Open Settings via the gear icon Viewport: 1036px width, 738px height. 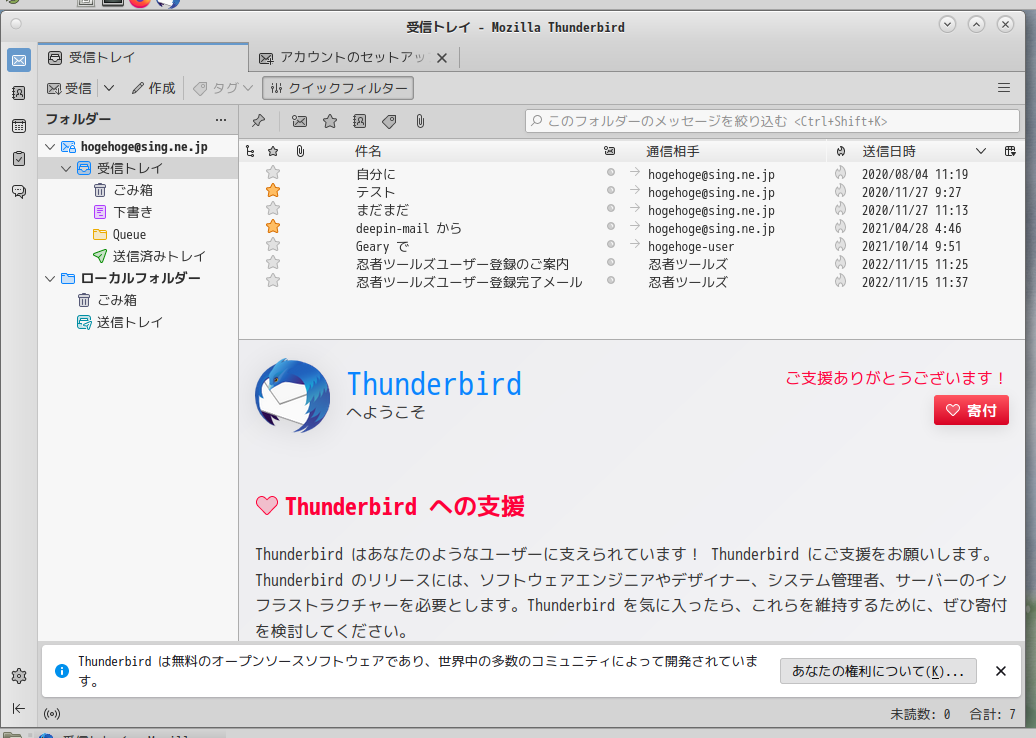coord(19,676)
